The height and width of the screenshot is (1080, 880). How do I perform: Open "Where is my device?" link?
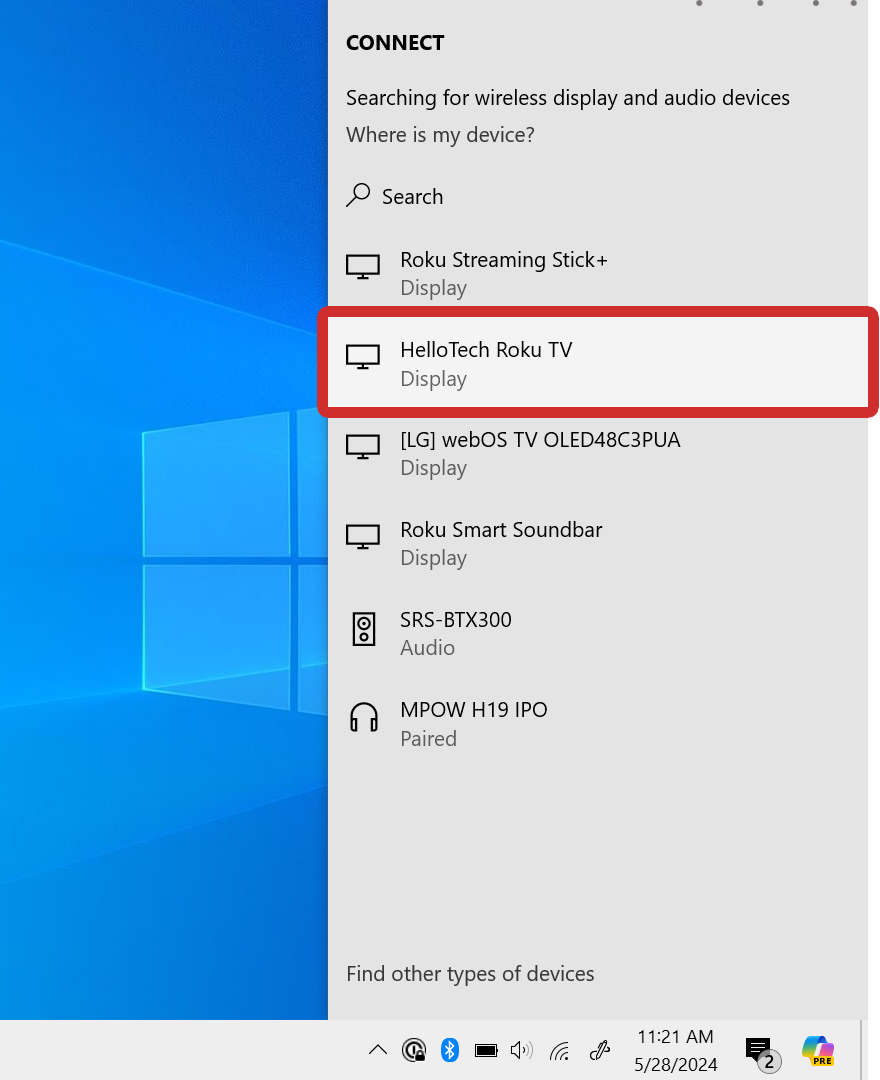point(440,134)
